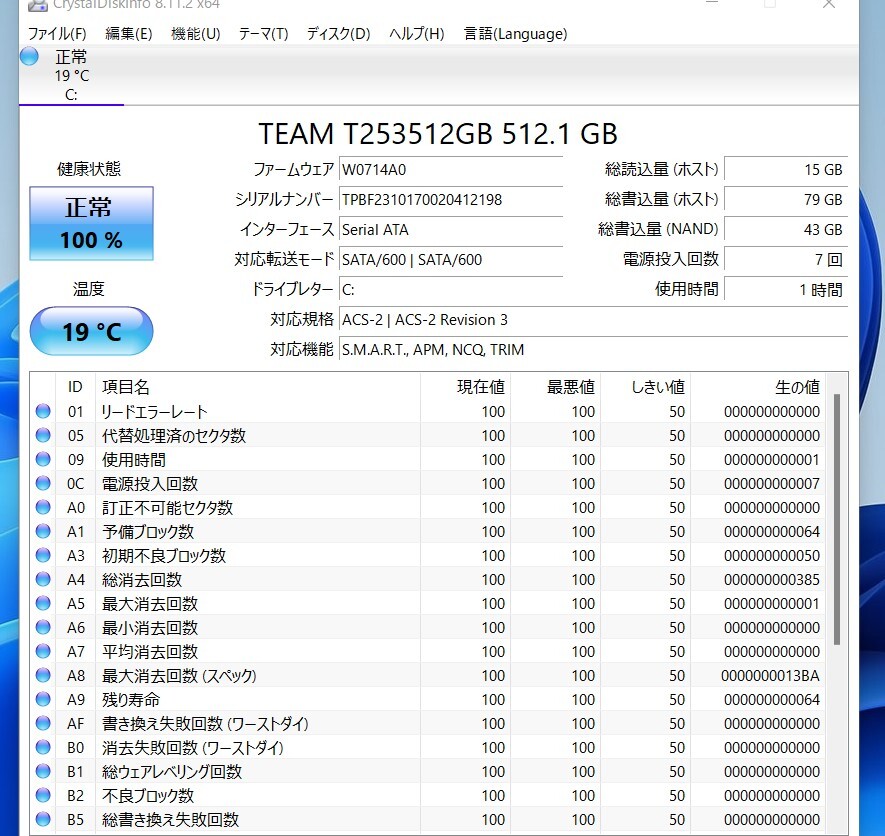Select the C: drive status icon at top
The height and width of the screenshot is (836, 885).
click(x=29, y=56)
